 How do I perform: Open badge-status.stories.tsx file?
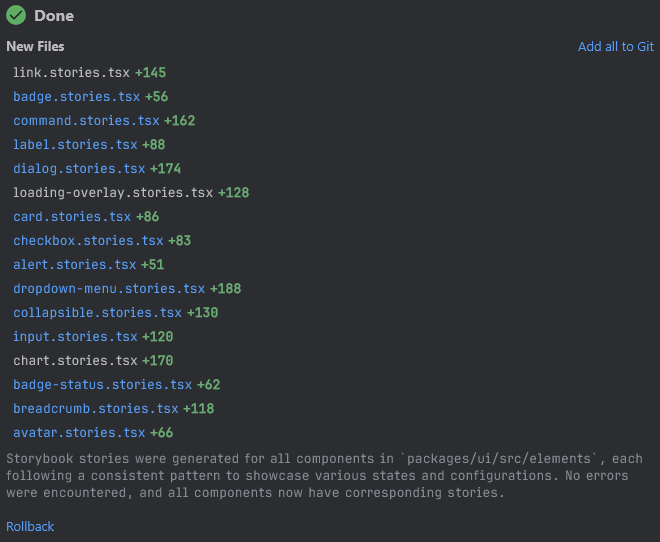point(102,385)
